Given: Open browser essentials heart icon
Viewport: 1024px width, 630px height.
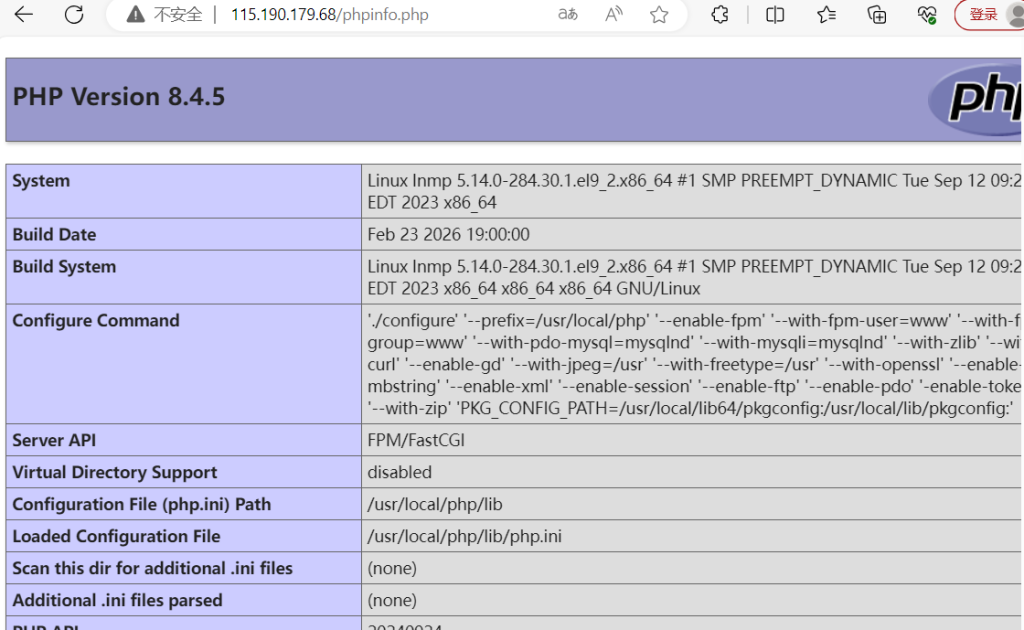Looking at the screenshot, I should tap(927, 15).
